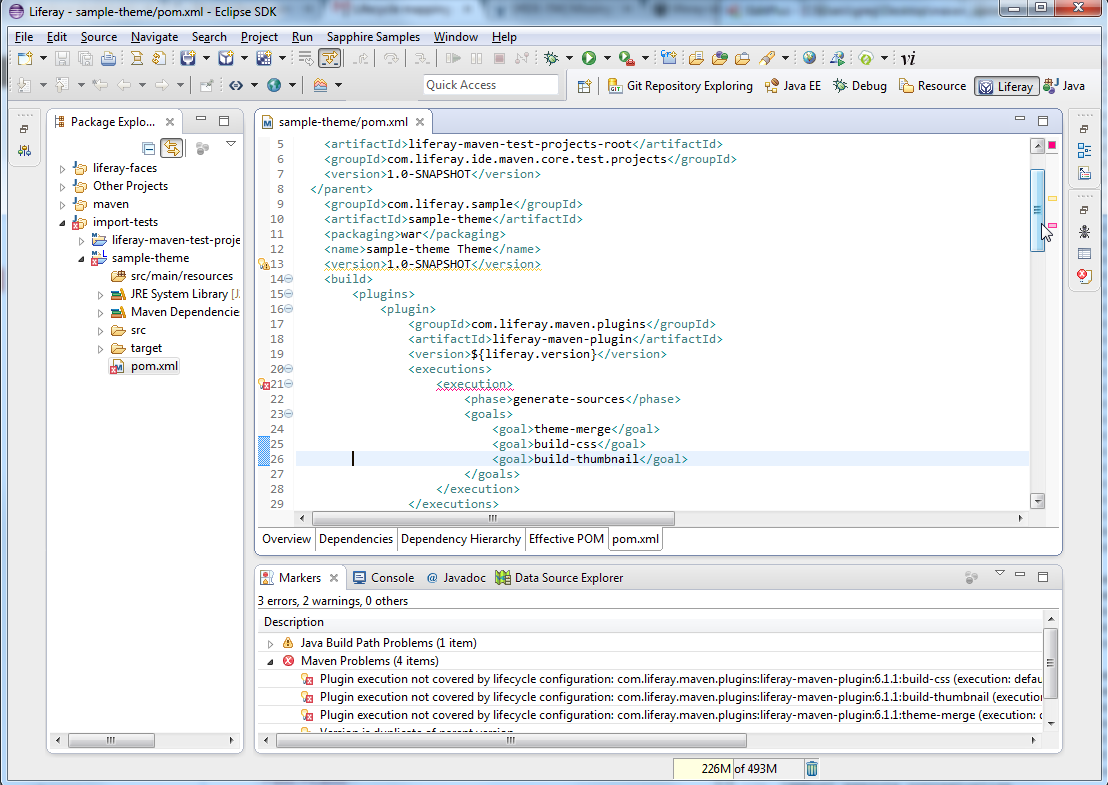Expand Java Build Path Problems group
This screenshot has width=1108, height=785.
click(270, 644)
